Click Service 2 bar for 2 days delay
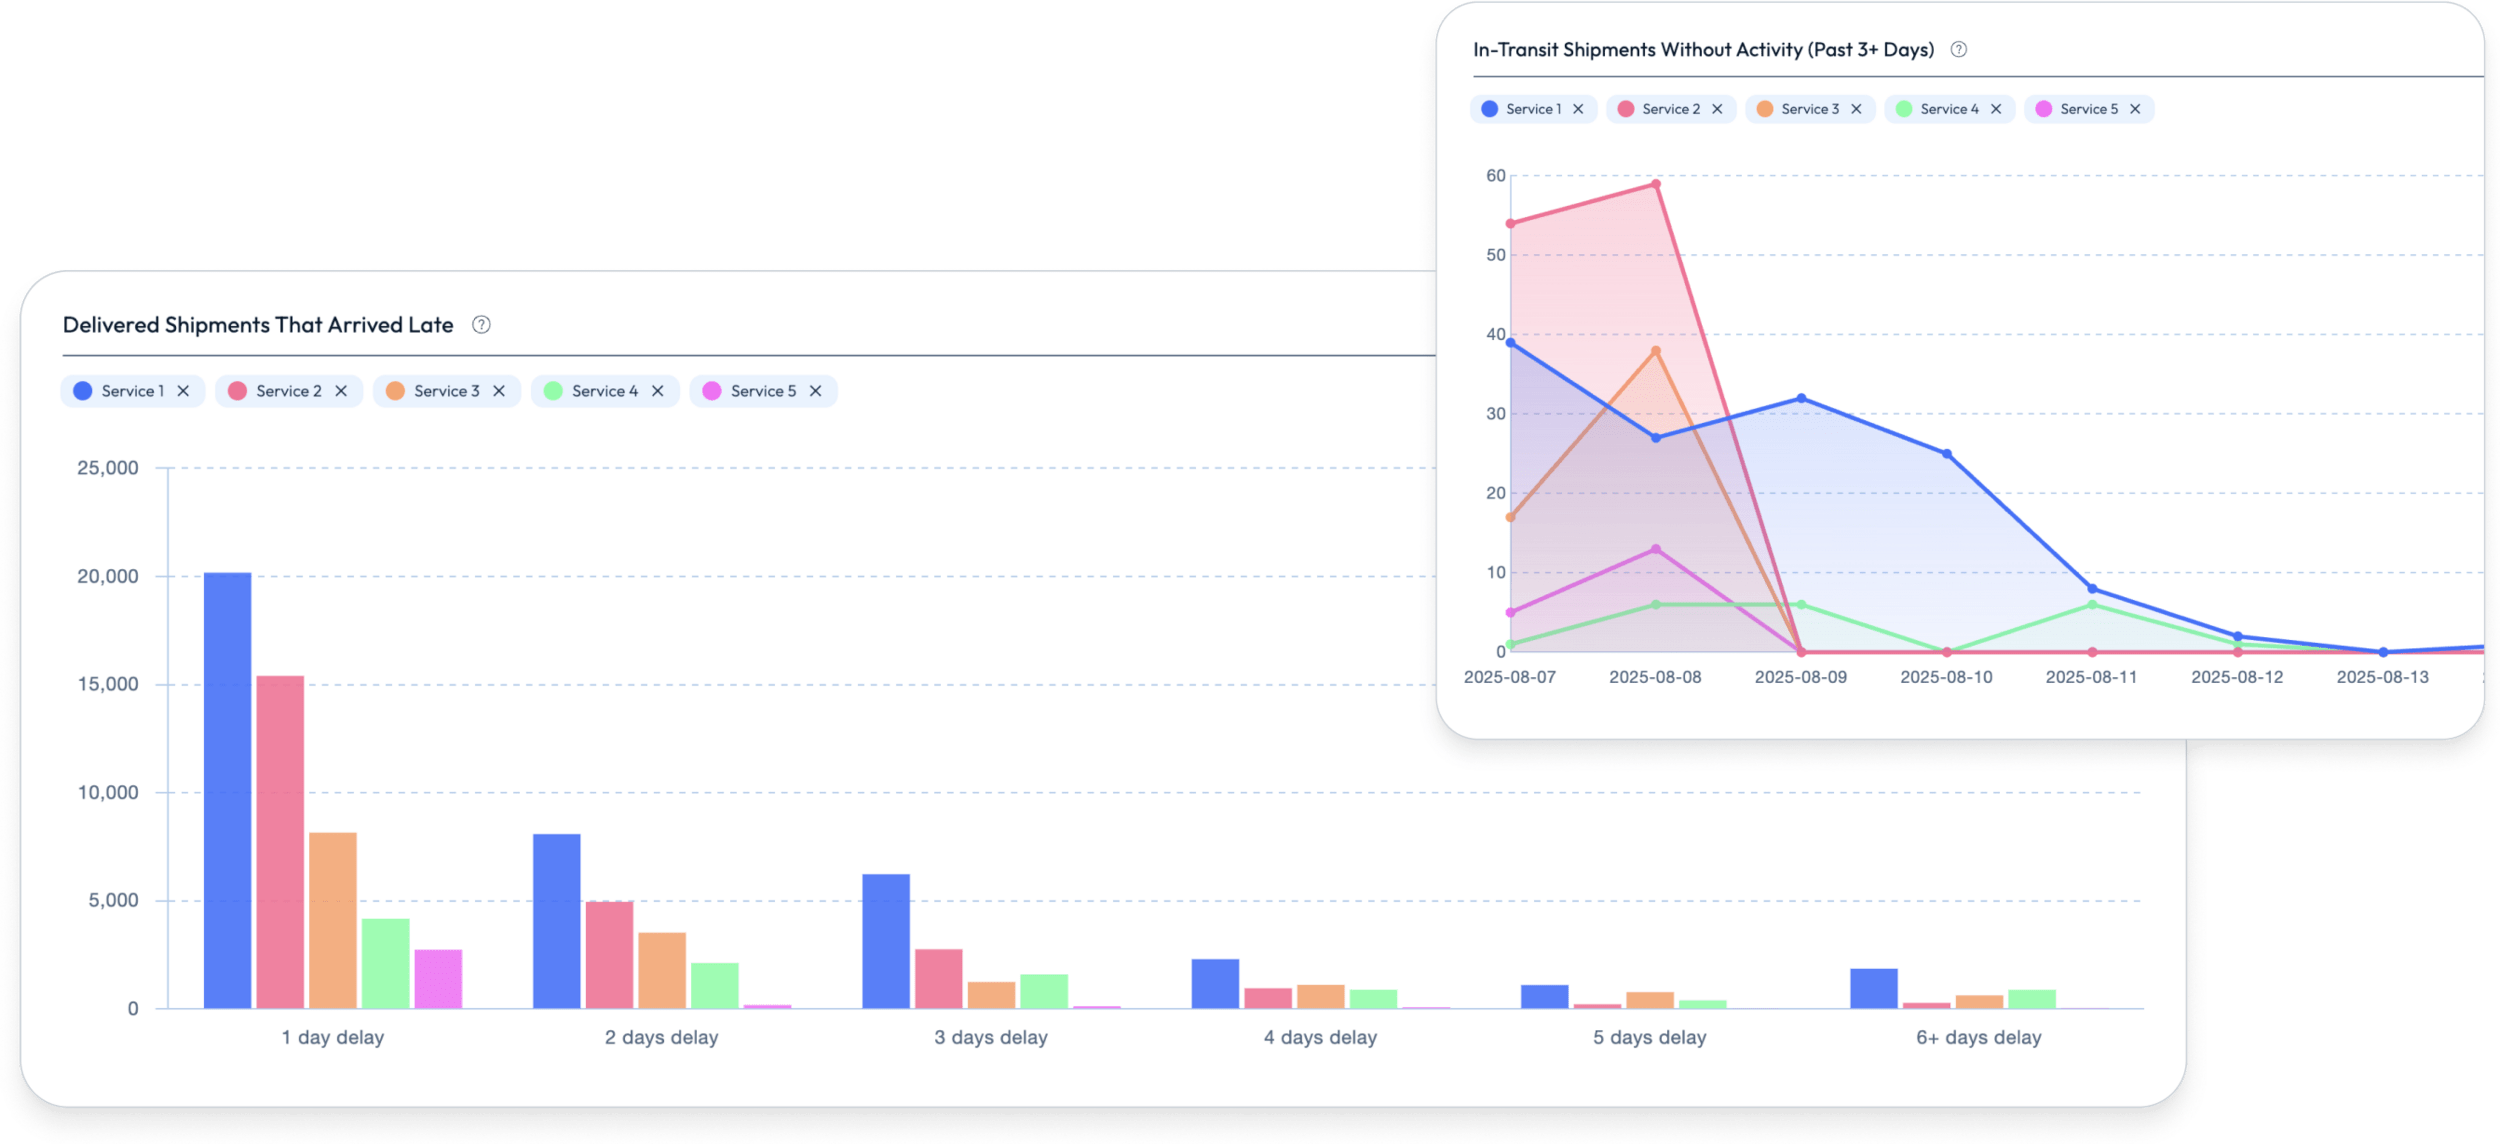This screenshot has width=2500, height=1144. (x=609, y=955)
